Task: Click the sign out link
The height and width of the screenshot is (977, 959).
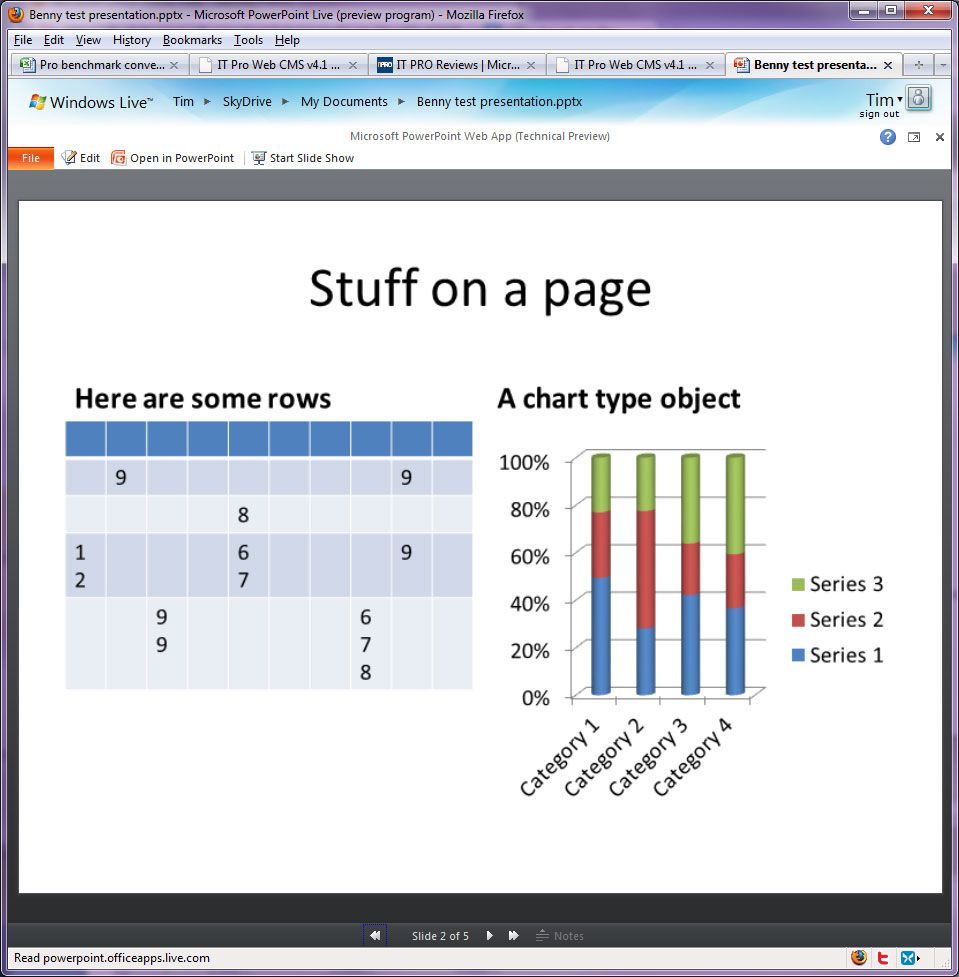Action: pyautogui.click(x=881, y=114)
